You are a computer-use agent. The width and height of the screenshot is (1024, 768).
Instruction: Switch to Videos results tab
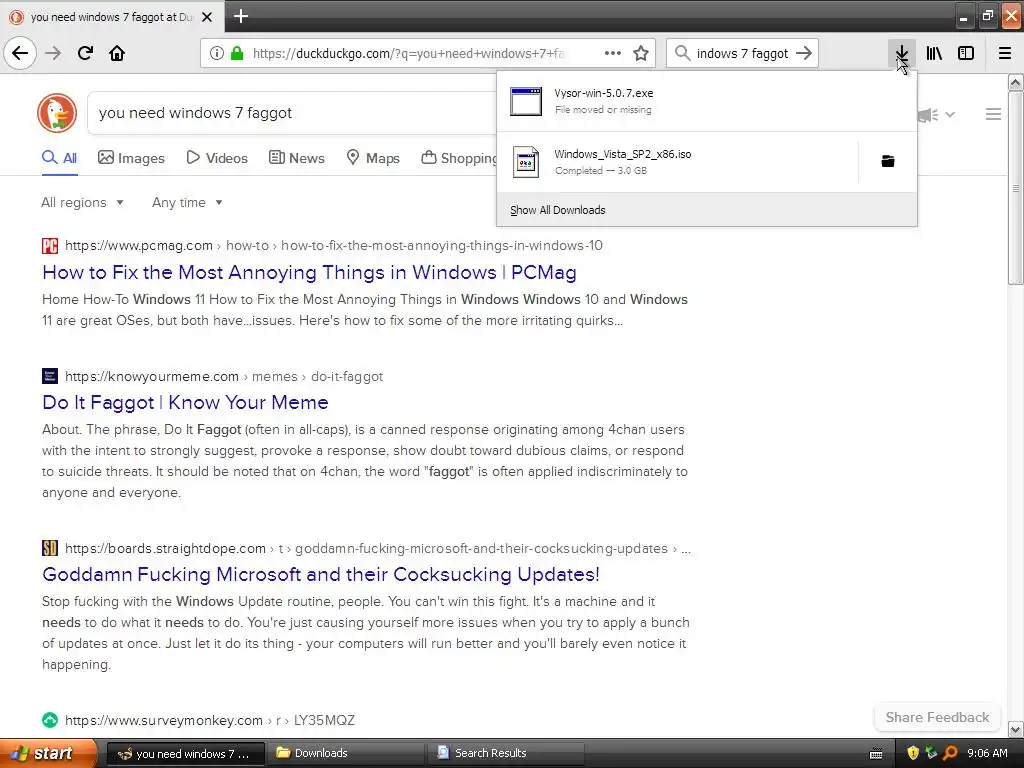[x=217, y=158]
